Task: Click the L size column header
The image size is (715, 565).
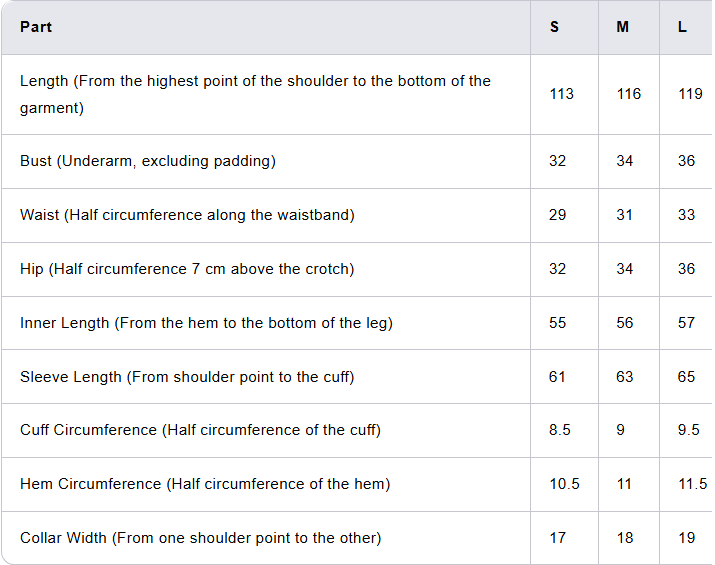Action: point(682,27)
